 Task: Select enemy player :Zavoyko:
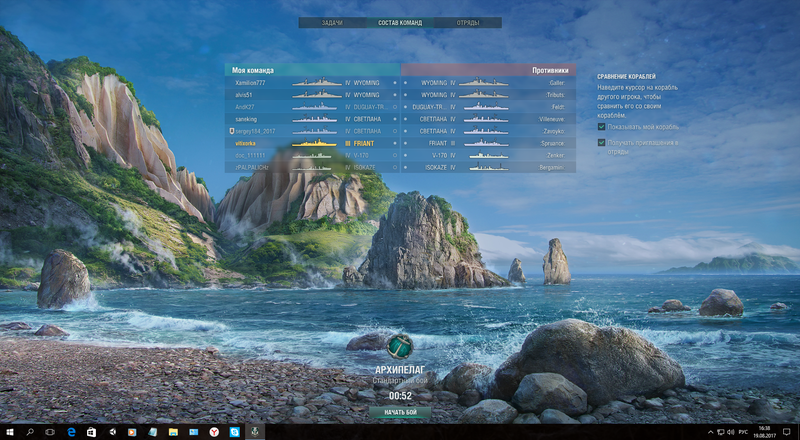click(x=554, y=131)
